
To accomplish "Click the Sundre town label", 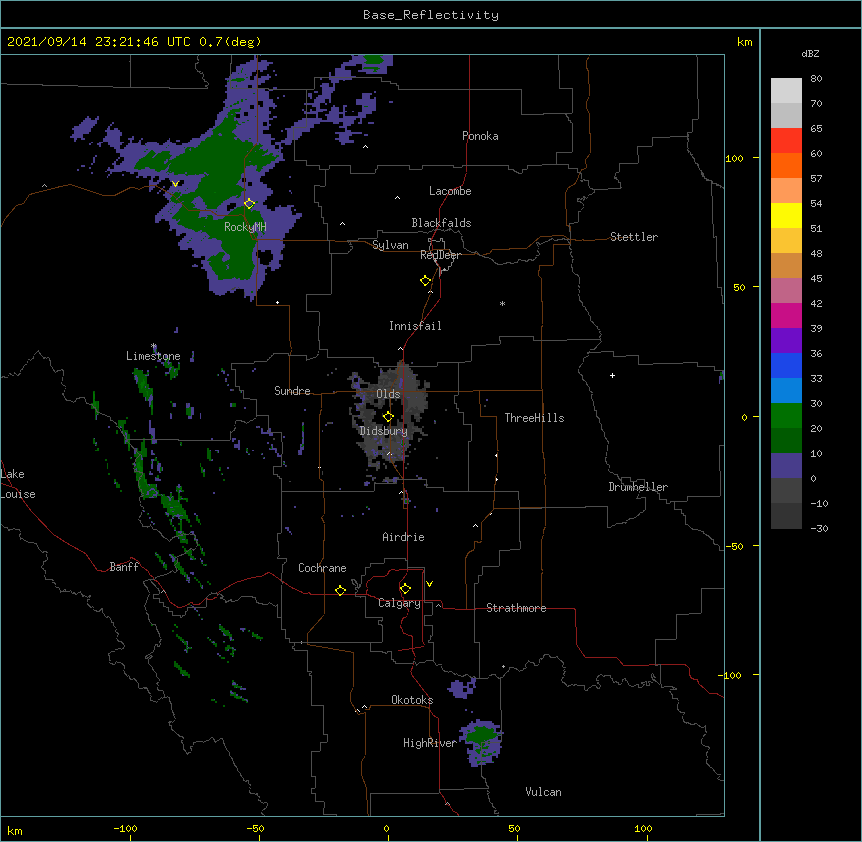I will click(292, 391).
